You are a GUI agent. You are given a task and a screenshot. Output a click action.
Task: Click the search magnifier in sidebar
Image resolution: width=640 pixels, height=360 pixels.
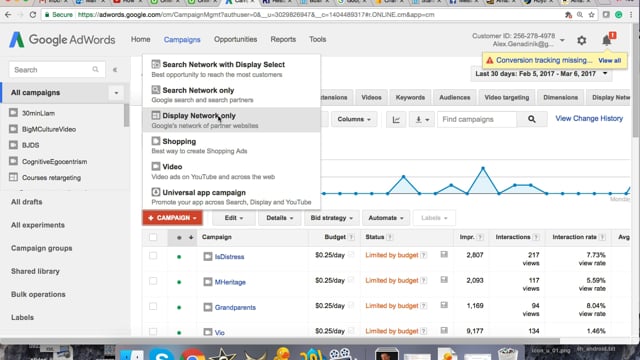[x=95, y=69]
